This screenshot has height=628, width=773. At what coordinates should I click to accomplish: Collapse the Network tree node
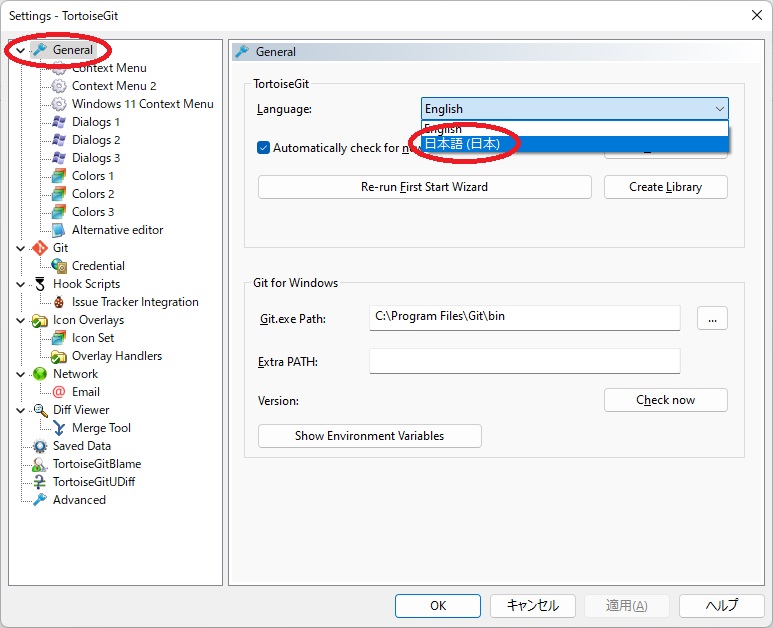(20, 374)
